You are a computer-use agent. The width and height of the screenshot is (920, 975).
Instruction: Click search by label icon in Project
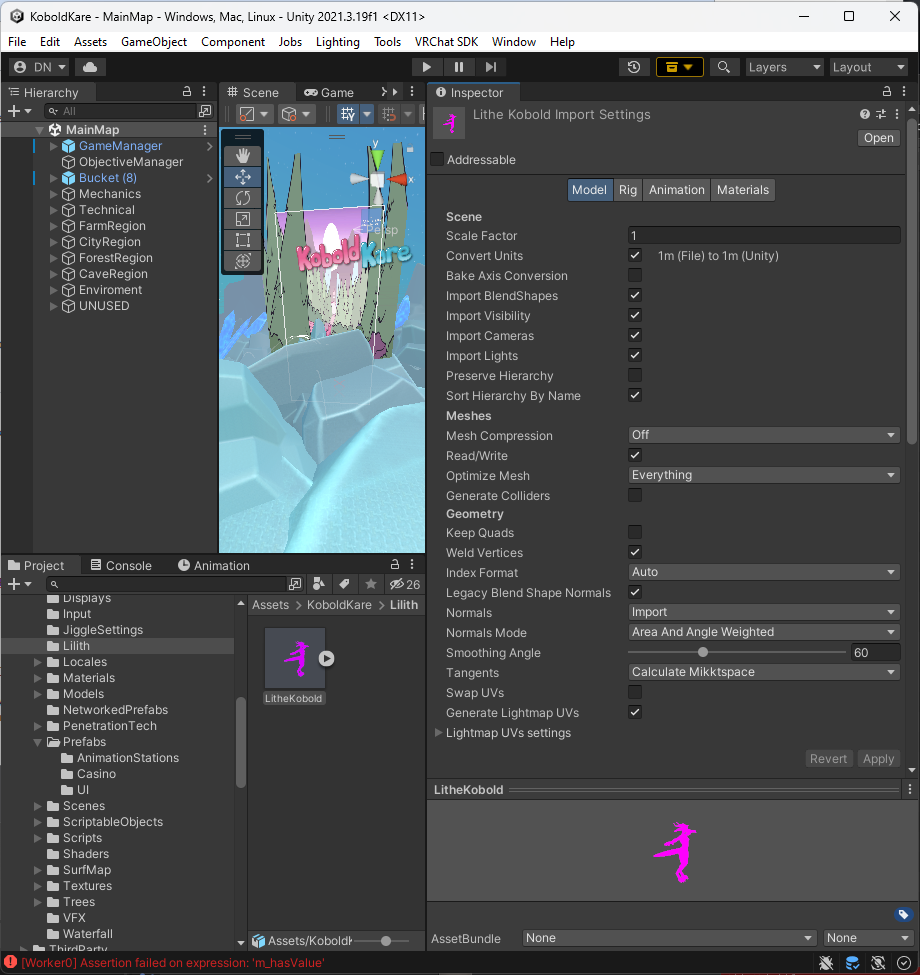pos(344,584)
